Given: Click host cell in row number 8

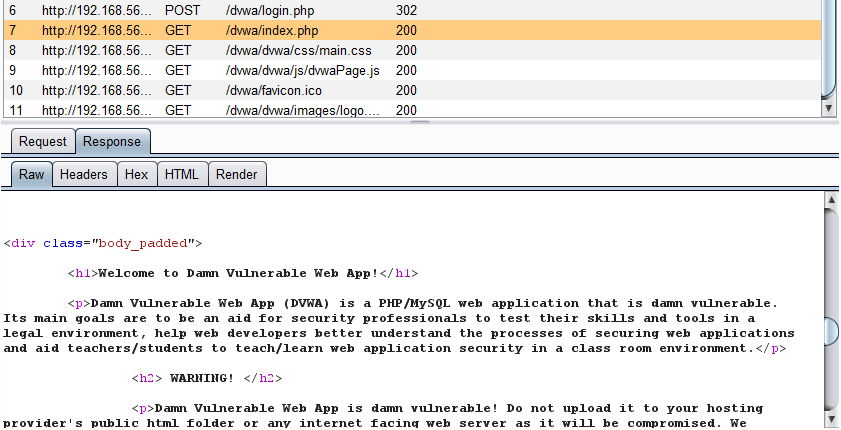Looking at the screenshot, I should [x=97, y=50].
